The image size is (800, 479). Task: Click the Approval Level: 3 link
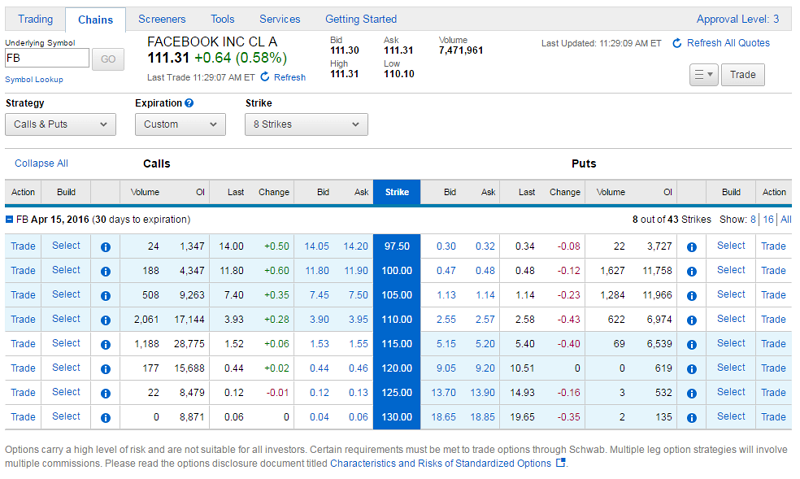[x=738, y=19]
